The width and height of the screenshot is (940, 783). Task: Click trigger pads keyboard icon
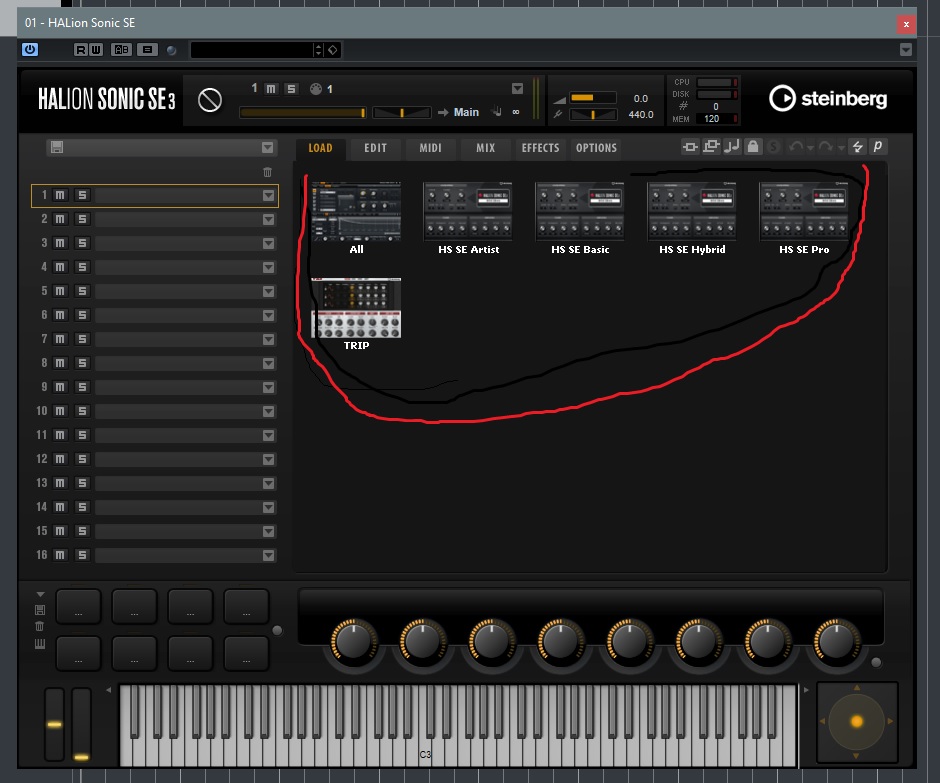coord(40,644)
